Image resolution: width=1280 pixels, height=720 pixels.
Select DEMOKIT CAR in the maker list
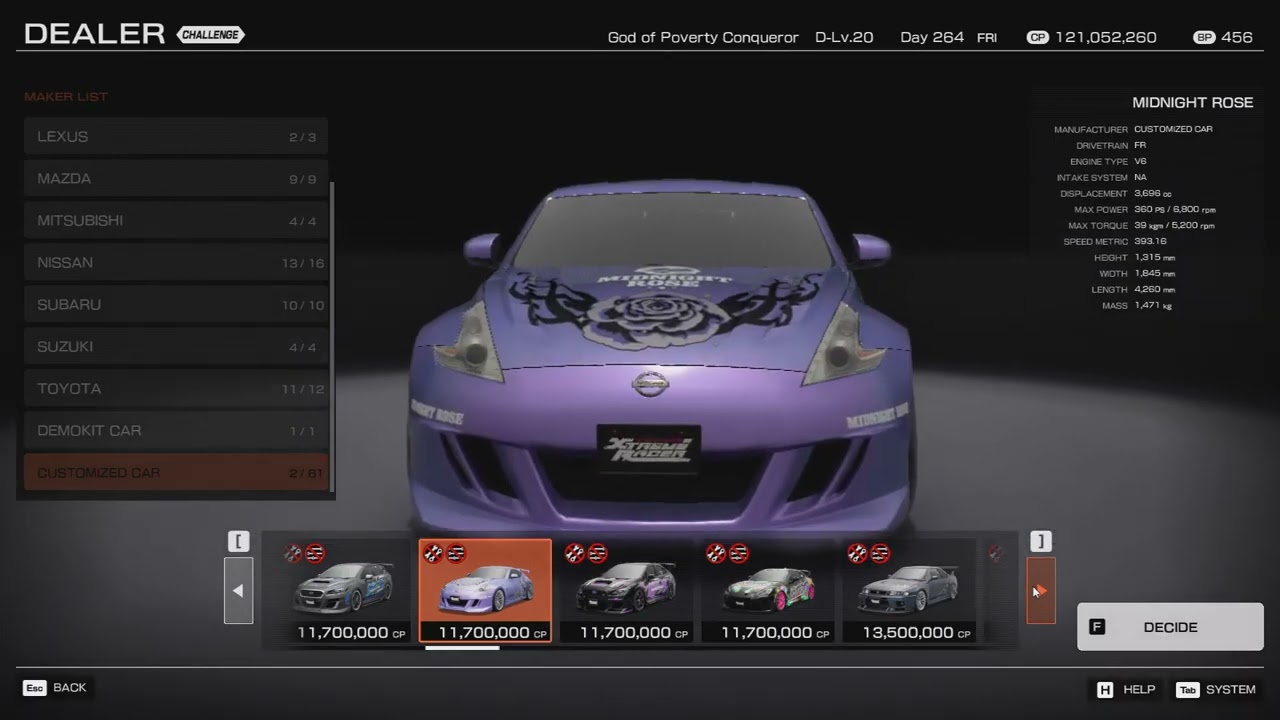tap(176, 430)
